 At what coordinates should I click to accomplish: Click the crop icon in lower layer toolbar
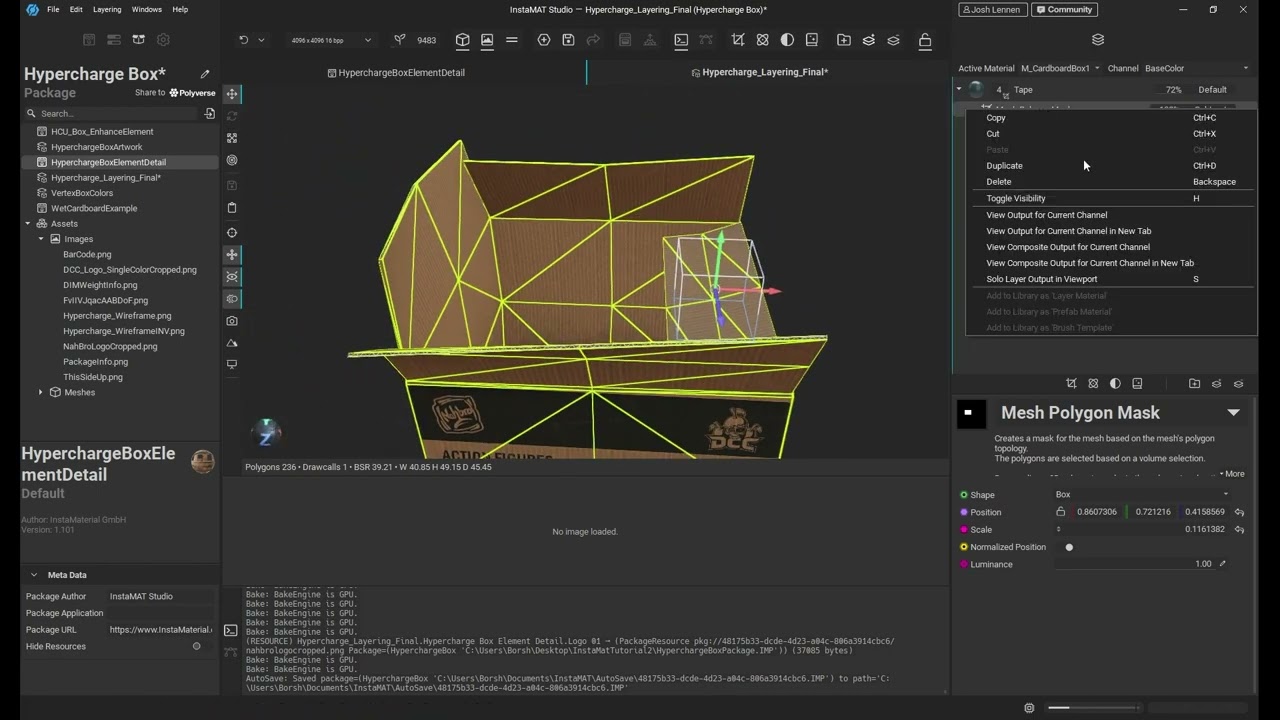[x=1071, y=384]
